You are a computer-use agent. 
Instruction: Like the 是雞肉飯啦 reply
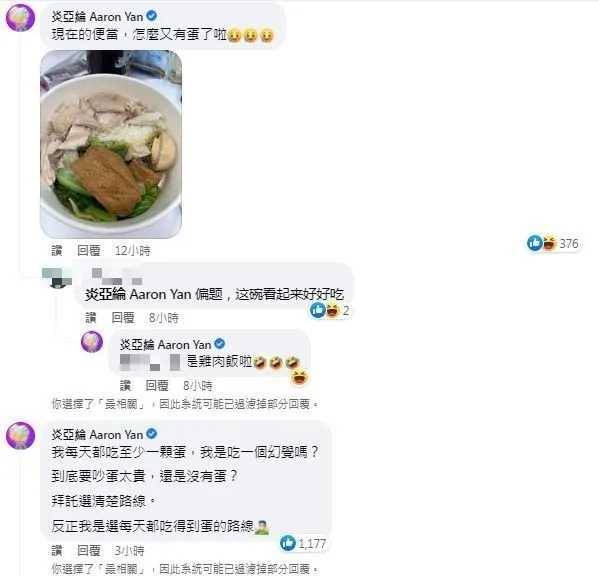point(125,386)
